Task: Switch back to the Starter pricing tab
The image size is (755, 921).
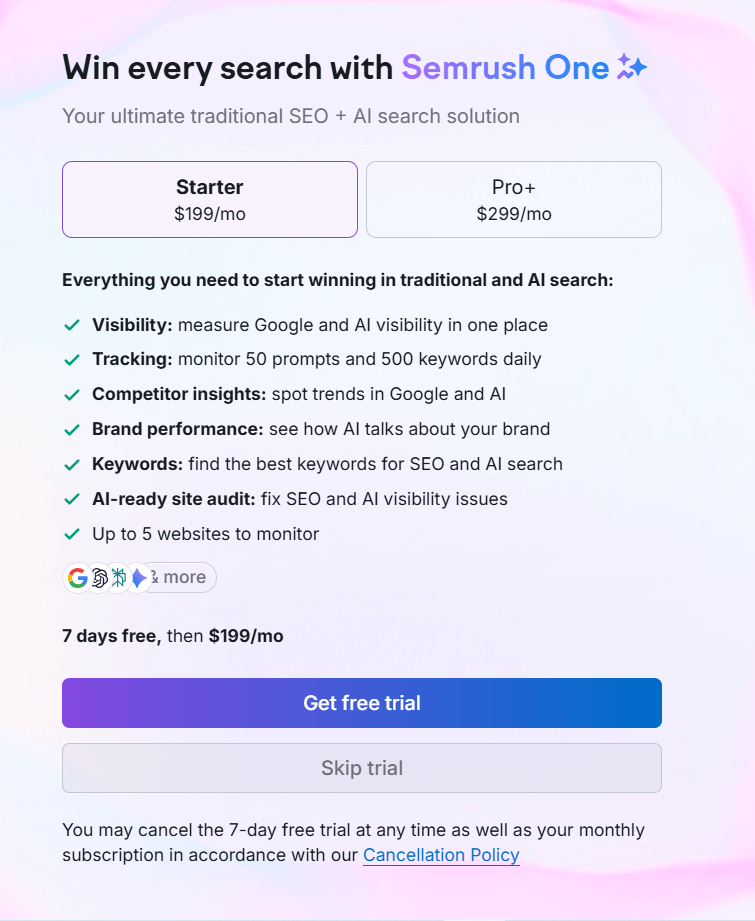Action: (209, 198)
